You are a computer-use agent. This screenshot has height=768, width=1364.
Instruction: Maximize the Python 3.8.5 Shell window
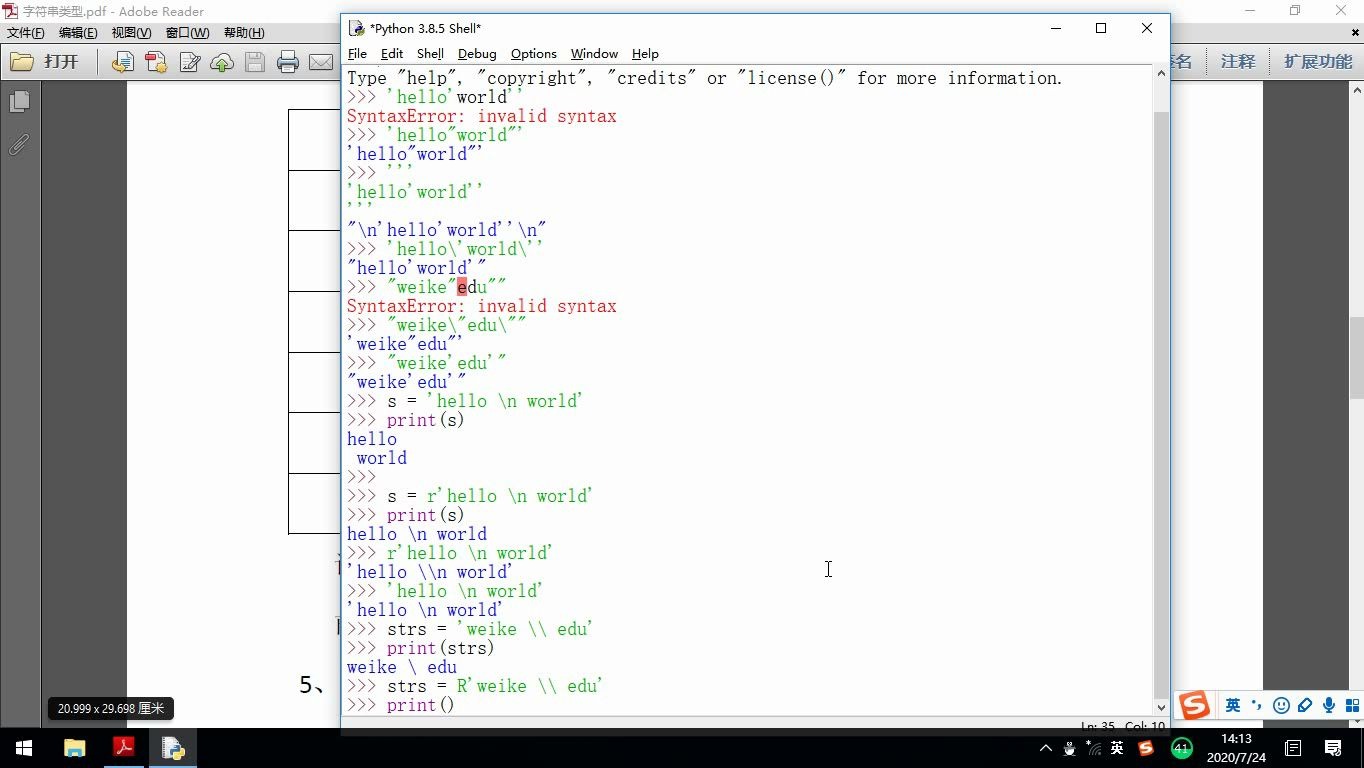point(1101,28)
